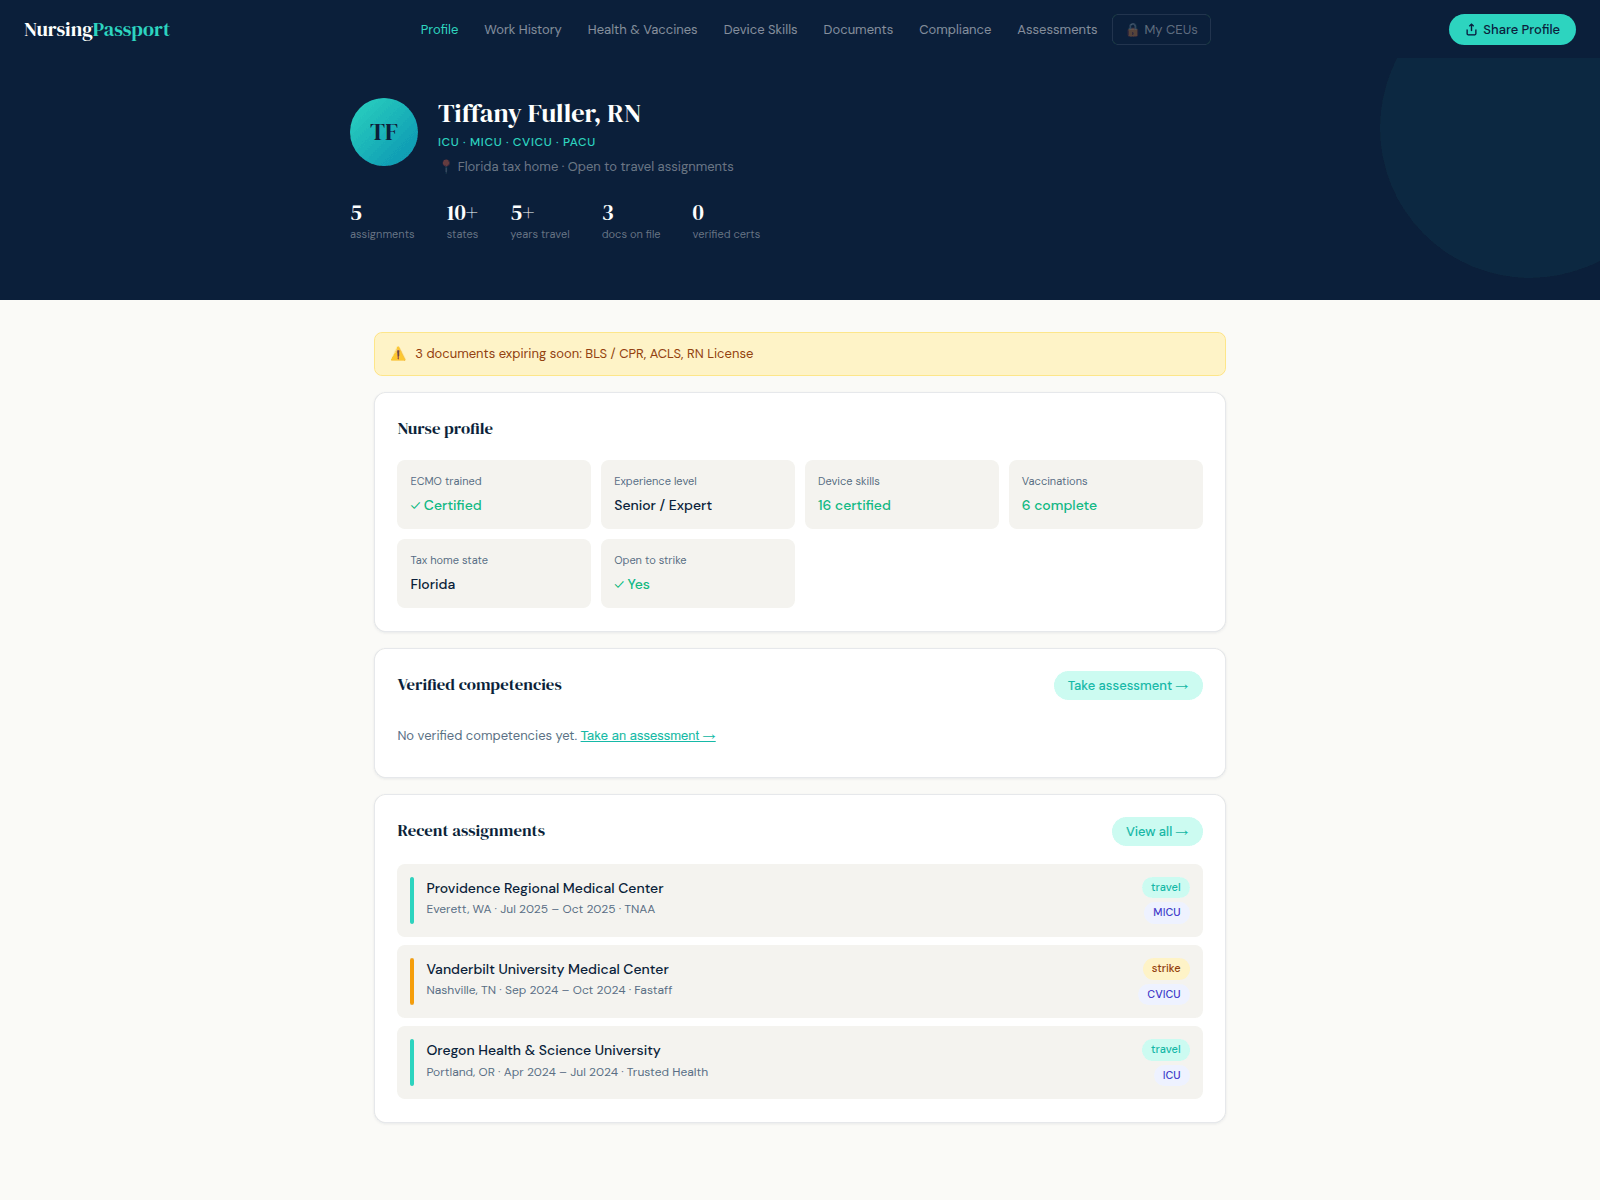Viewport: 1600px width, 1200px height.
Task: Click the Share Profile button
Action: (x=1512, y=30)
